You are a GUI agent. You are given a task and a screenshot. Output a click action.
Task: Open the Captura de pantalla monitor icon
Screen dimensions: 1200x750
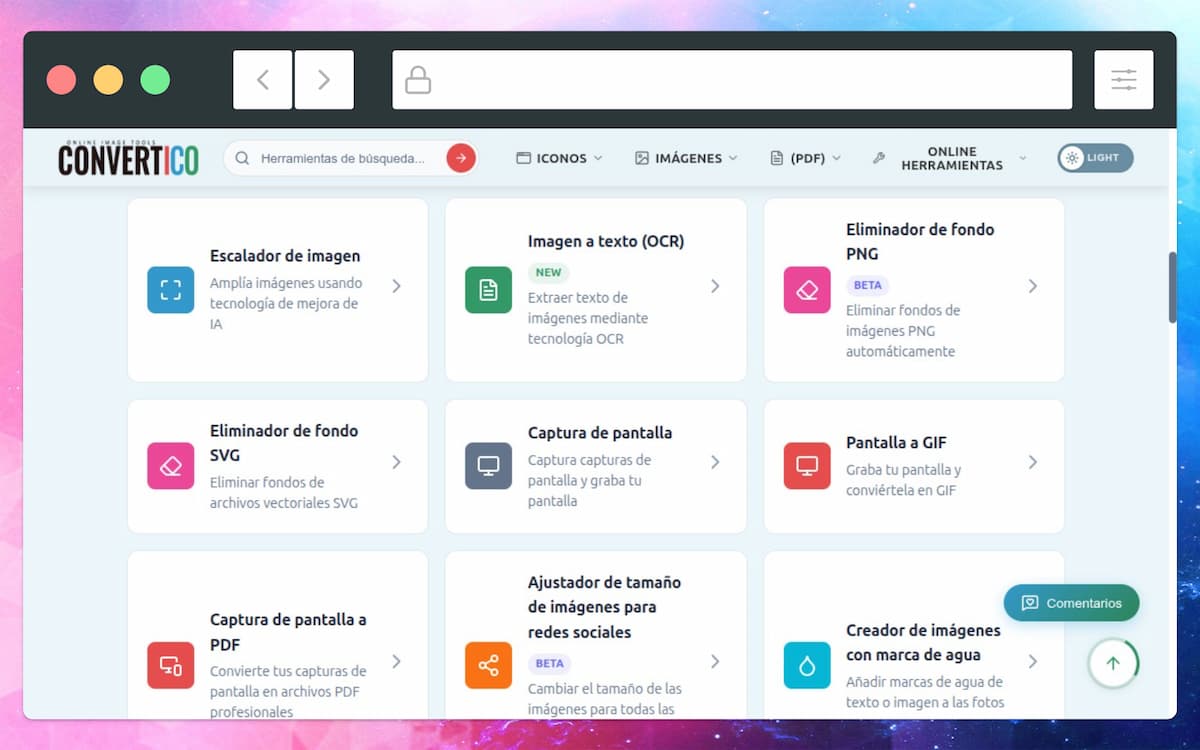487,466
